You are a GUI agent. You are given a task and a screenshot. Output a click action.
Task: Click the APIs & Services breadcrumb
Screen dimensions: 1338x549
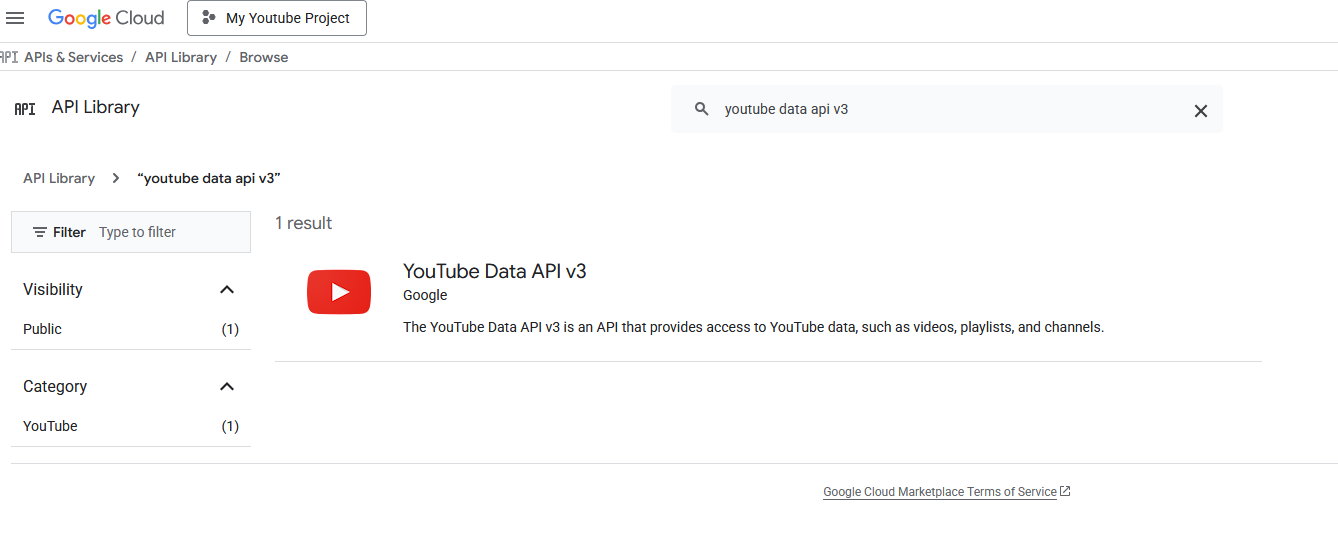point(73,57)
